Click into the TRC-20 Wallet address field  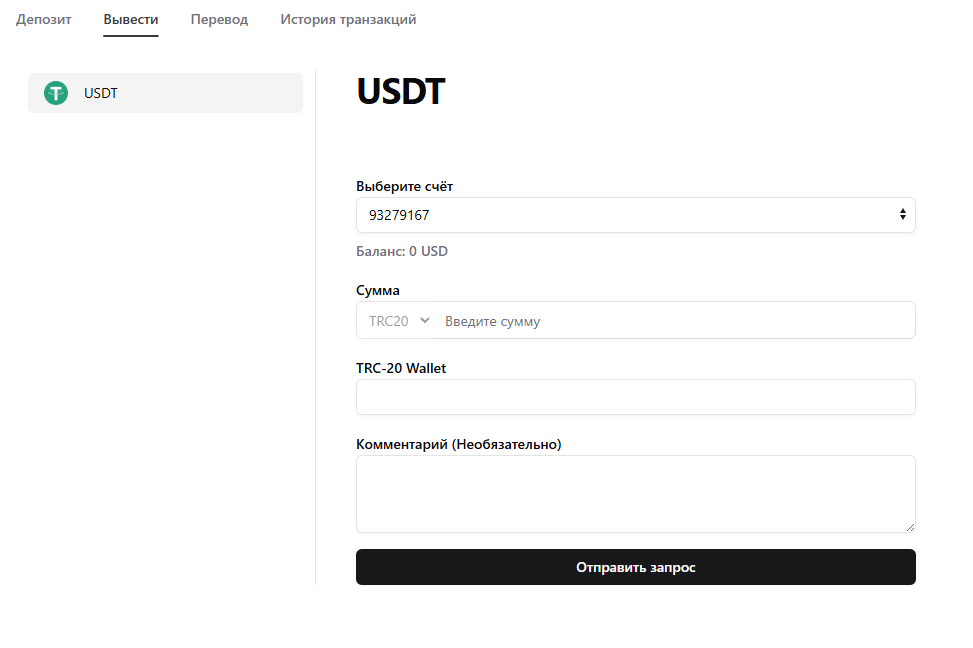[635, 397]
